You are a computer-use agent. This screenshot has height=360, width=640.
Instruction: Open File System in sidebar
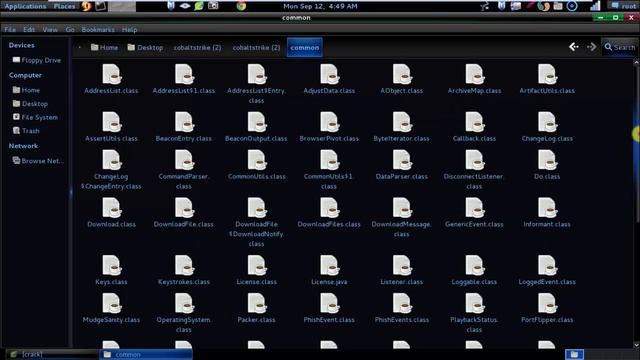pos(36,117)
